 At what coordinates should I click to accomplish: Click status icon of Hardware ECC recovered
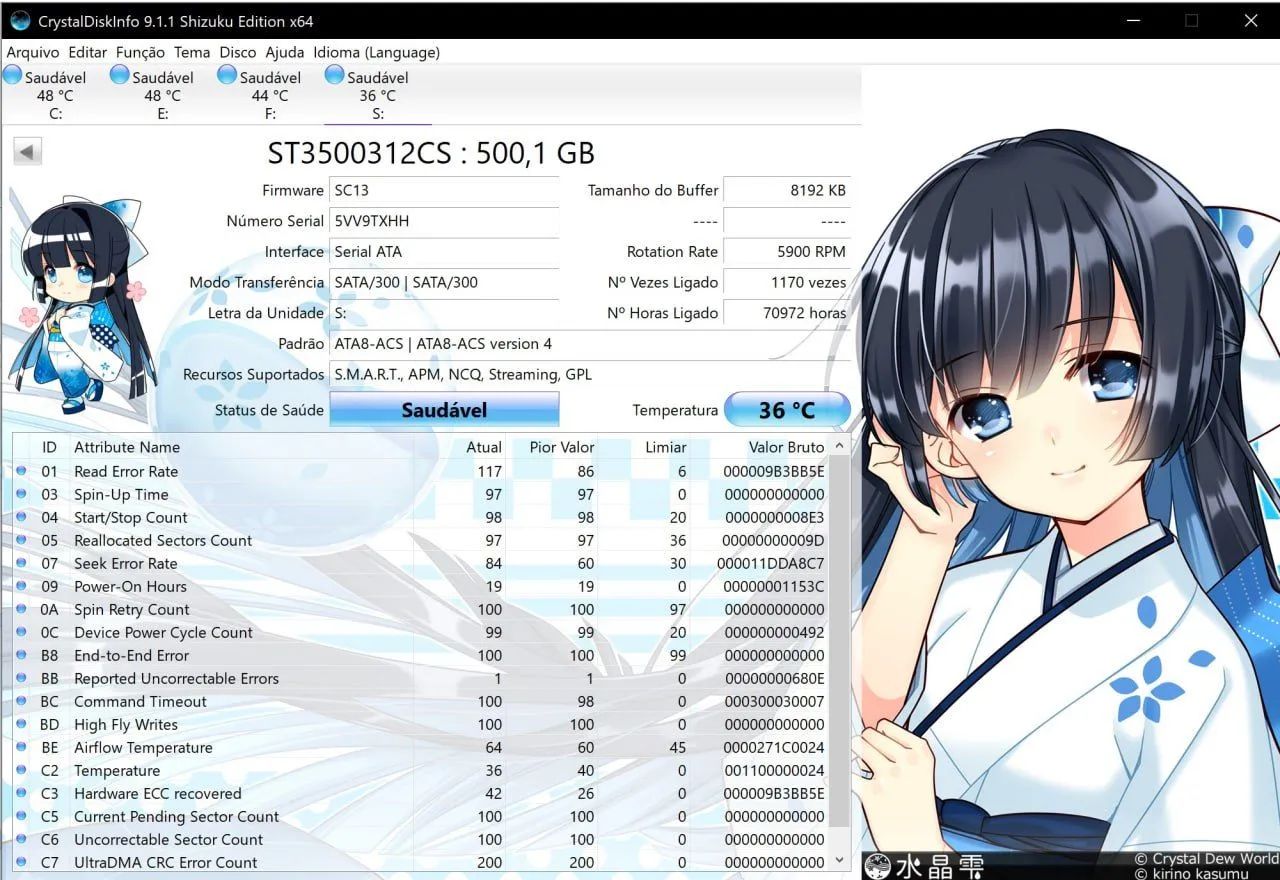click(22, 793)
